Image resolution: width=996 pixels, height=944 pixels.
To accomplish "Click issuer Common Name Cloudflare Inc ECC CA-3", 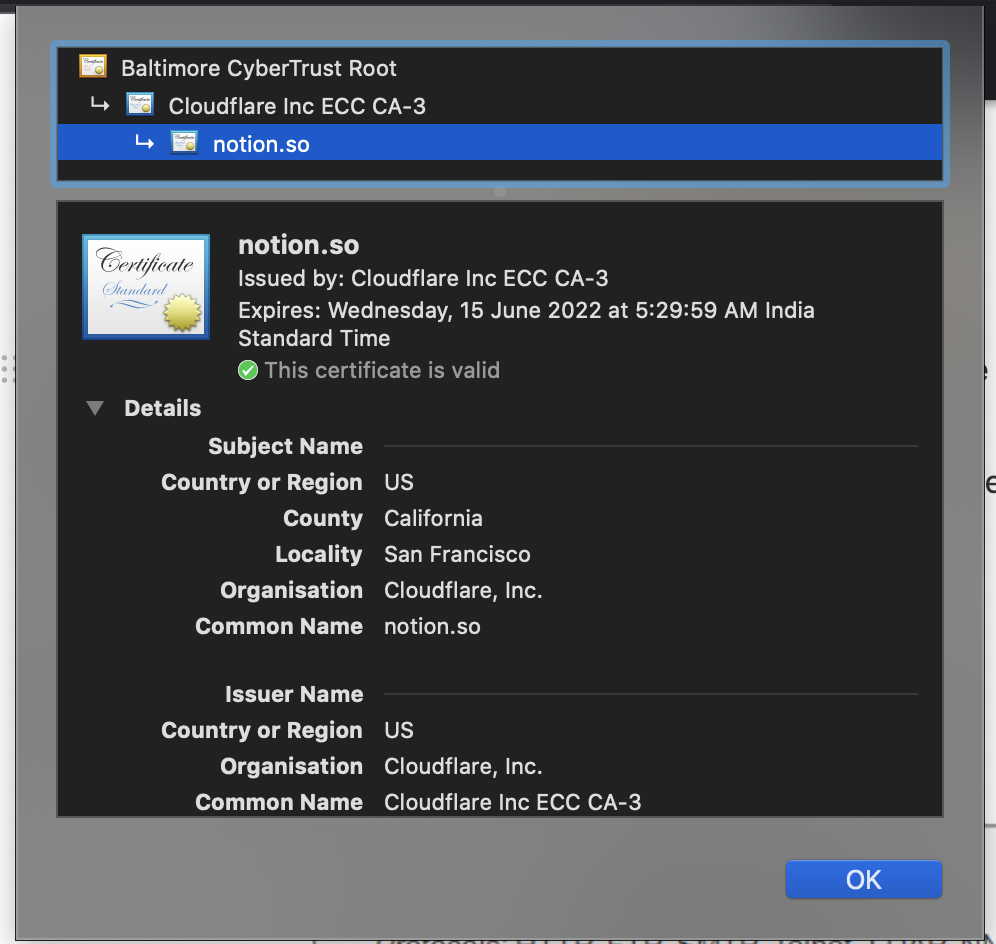I will pyautogui.click(x=513, y=802).
